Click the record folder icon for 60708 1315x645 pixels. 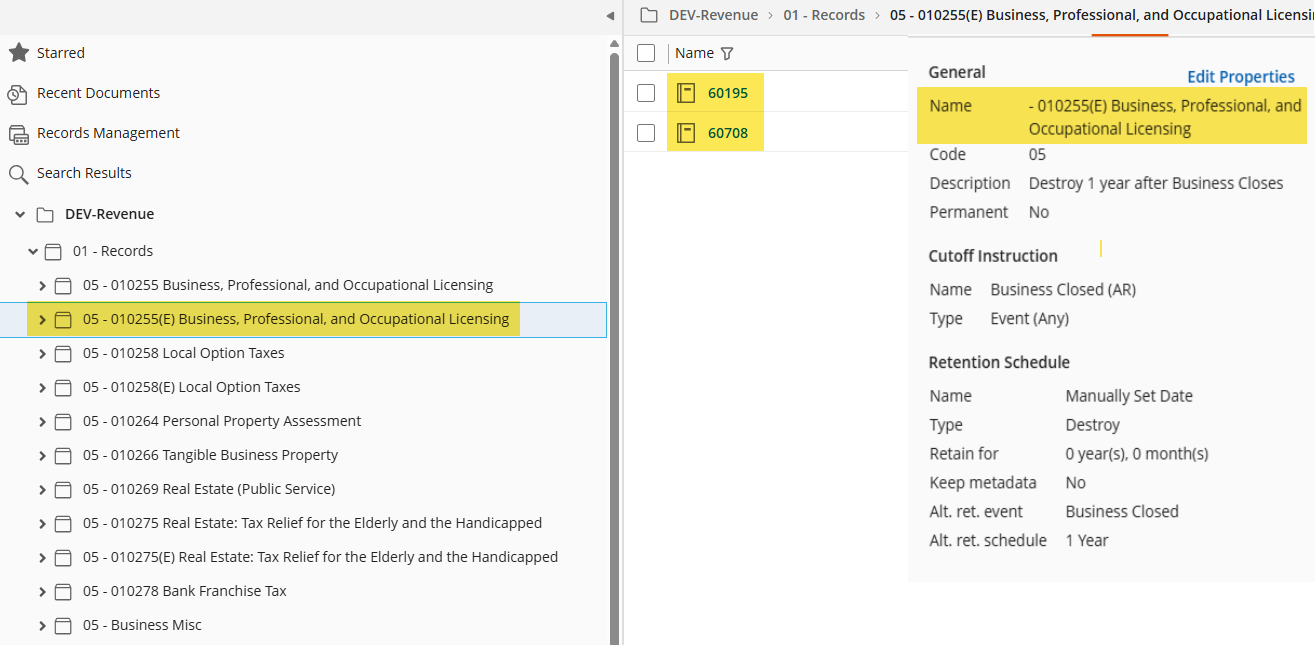point(686,133)
